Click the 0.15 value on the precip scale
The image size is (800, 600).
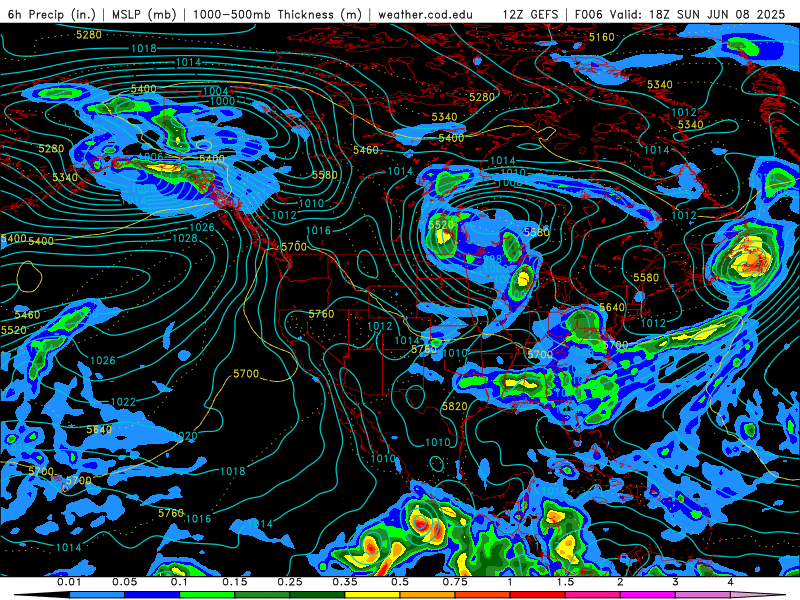coord(235,582)
